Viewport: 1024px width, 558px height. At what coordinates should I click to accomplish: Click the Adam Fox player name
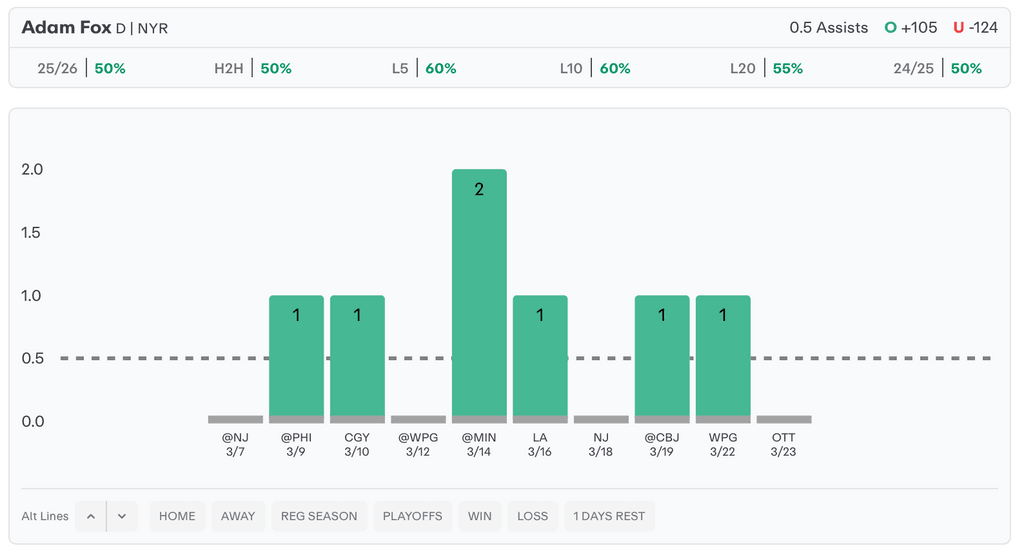tap(66, 28)
